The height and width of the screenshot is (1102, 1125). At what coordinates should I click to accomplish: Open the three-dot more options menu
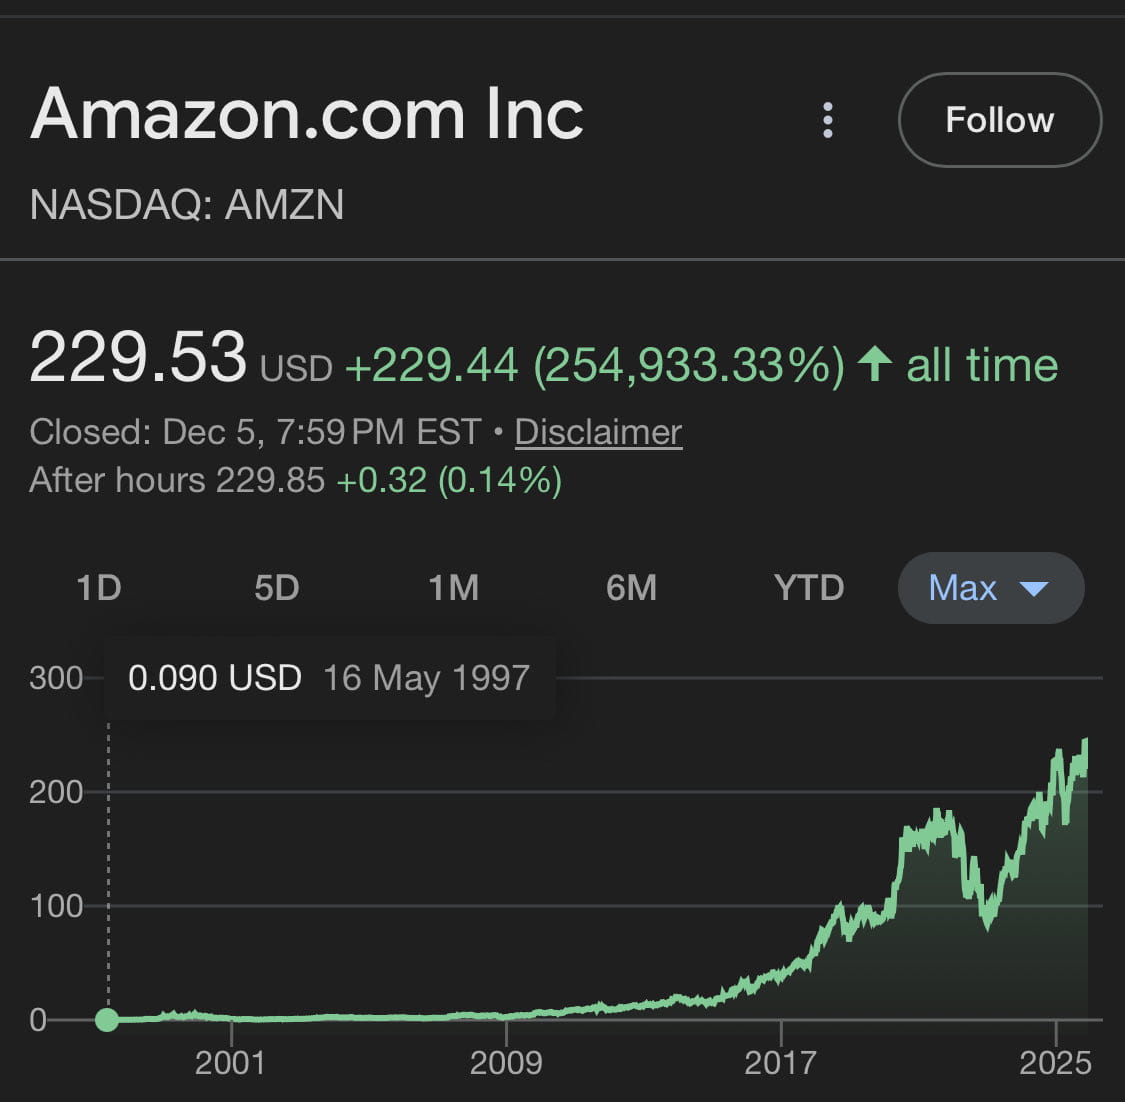(827, 120)
